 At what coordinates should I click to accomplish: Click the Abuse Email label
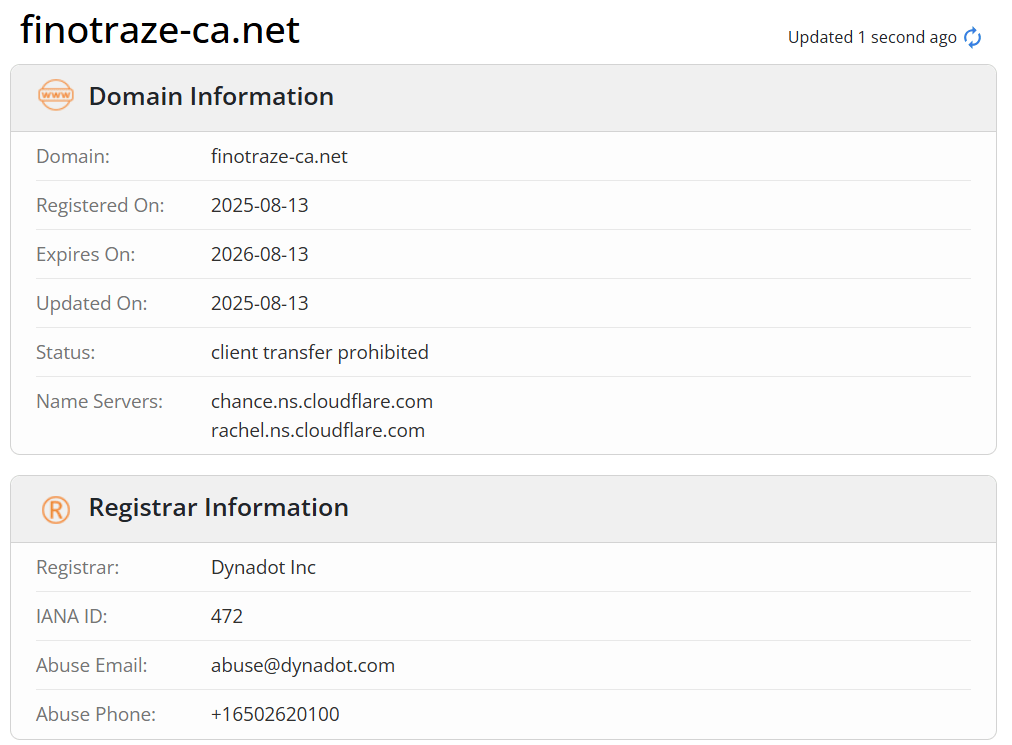pyautogui.click(x=92, y=666)
